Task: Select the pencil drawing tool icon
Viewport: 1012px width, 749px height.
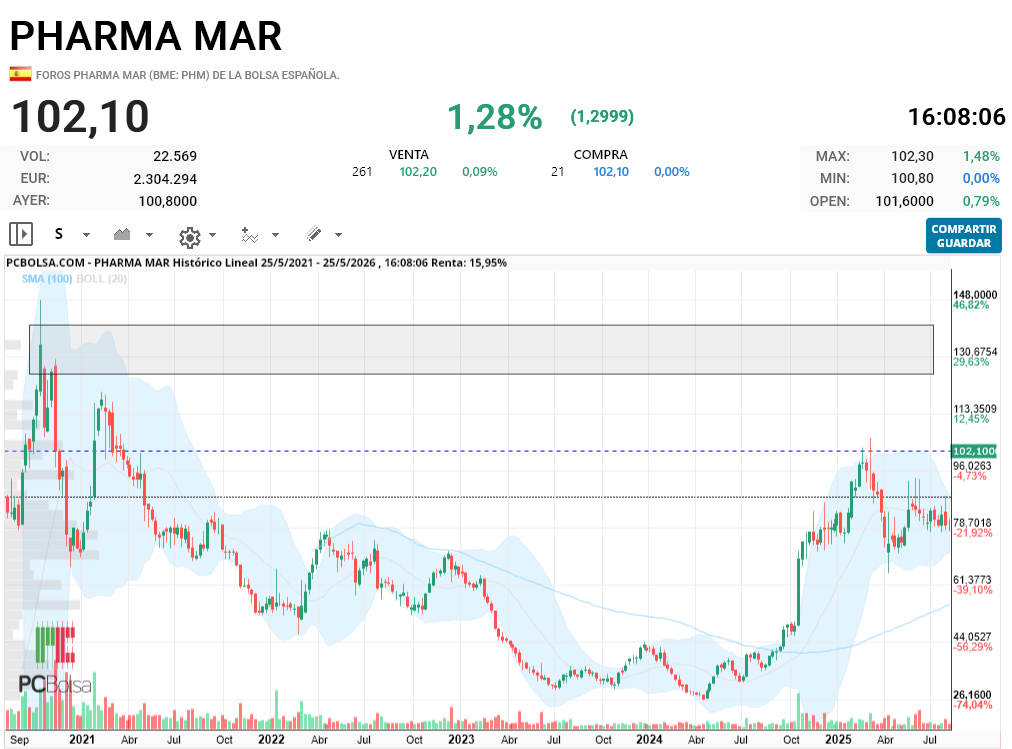Action: pyautogui.click(x=313, y=234)
